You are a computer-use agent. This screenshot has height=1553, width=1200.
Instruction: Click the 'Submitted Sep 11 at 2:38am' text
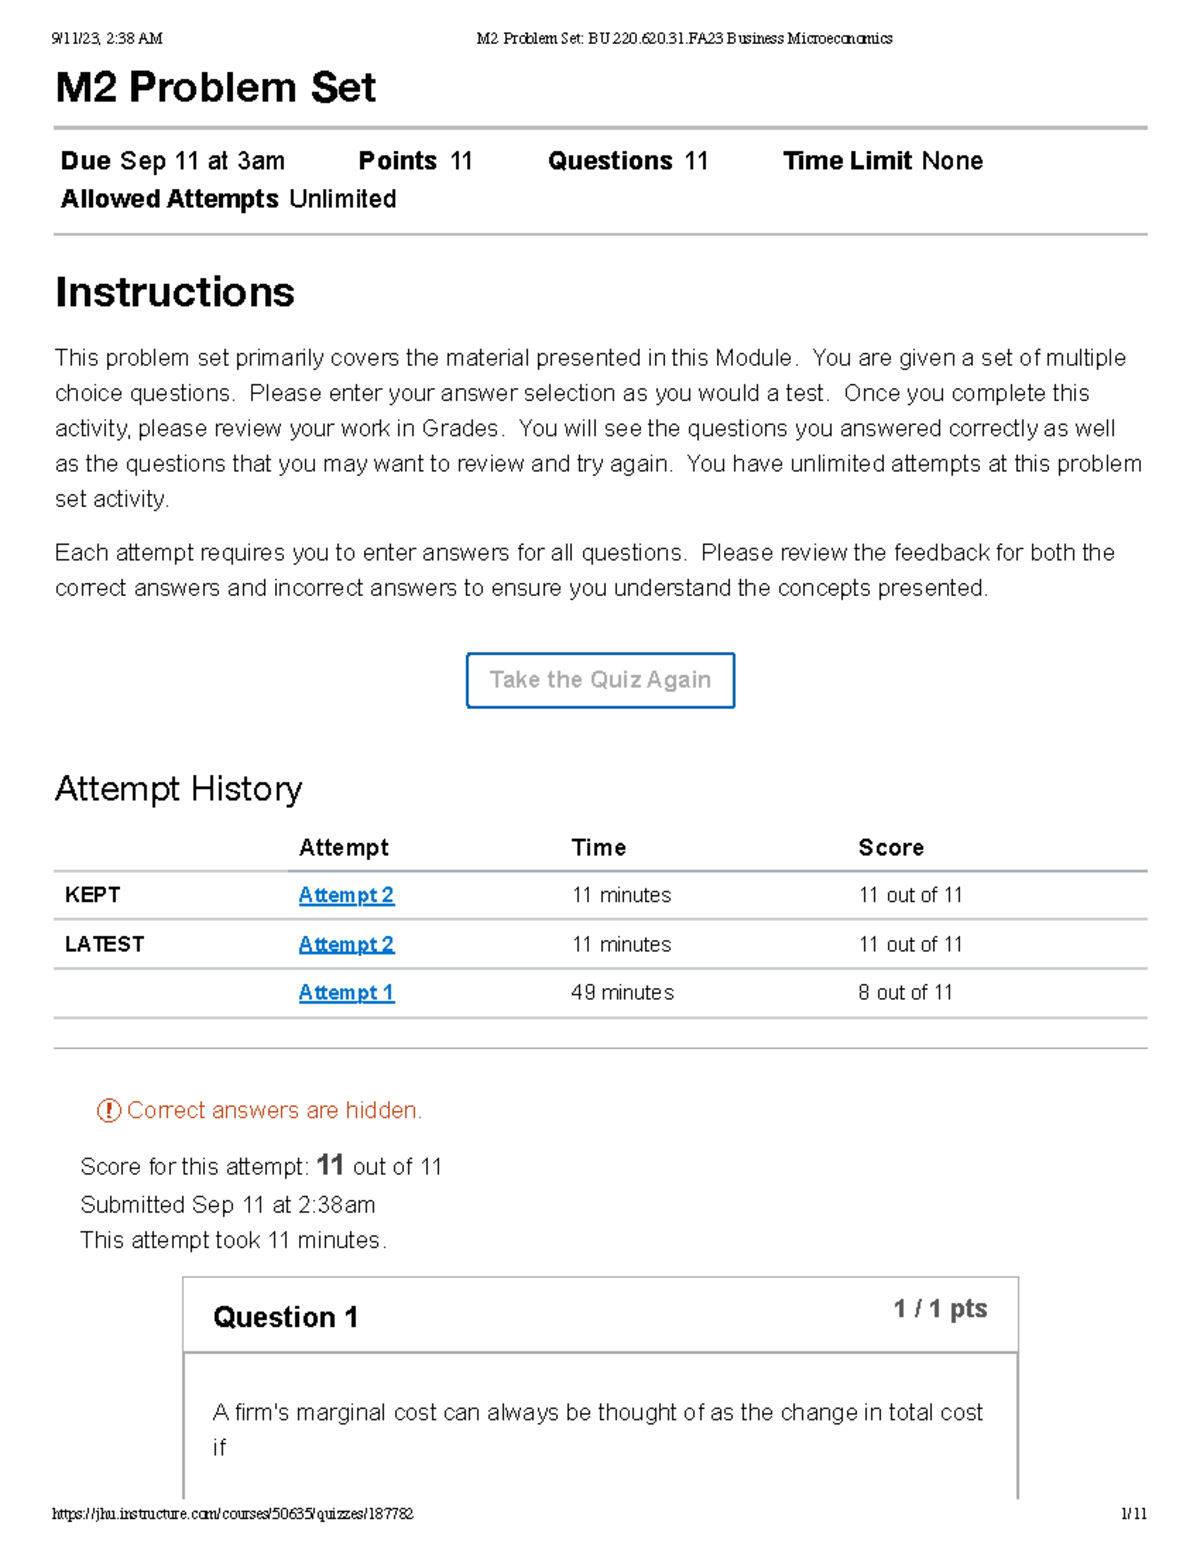[228, 1204]
